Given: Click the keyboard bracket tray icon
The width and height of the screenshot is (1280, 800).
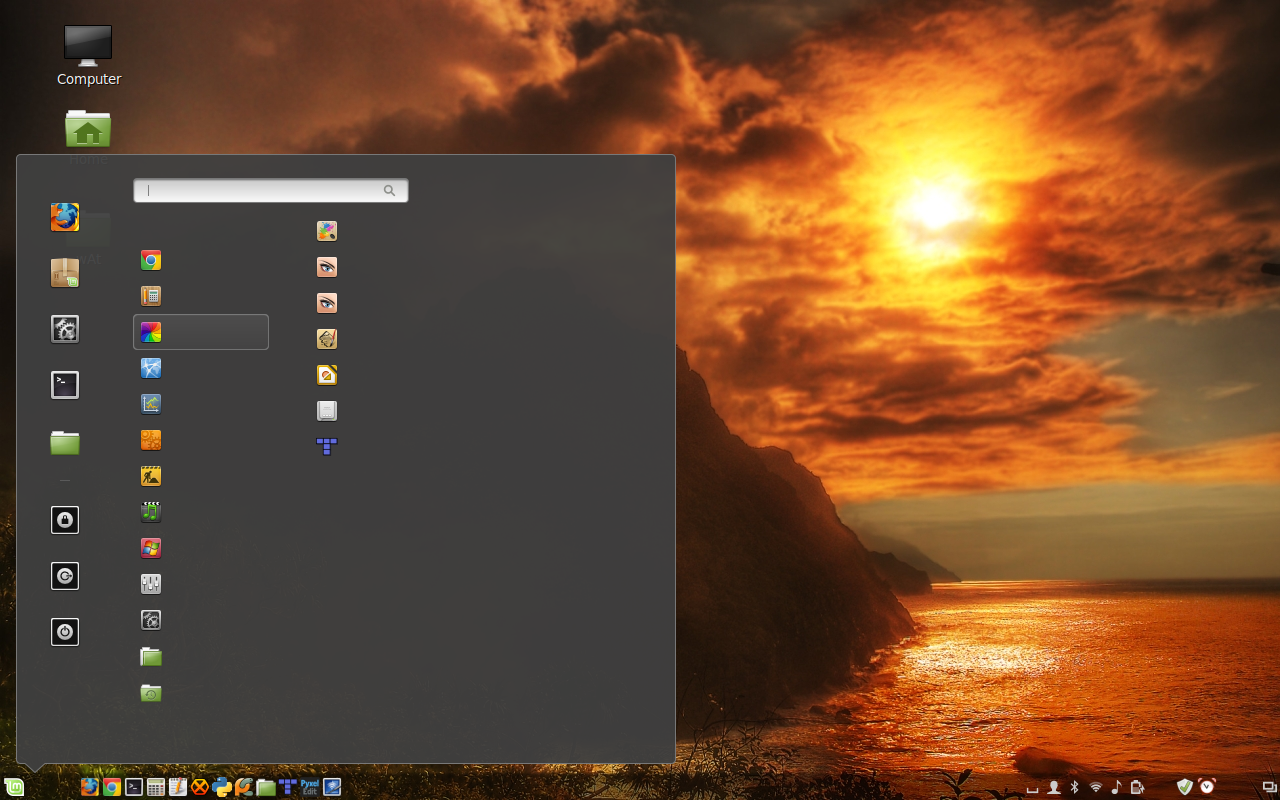Looking at the screenshot, I should pyautogui.click(x=1033, y=788).
